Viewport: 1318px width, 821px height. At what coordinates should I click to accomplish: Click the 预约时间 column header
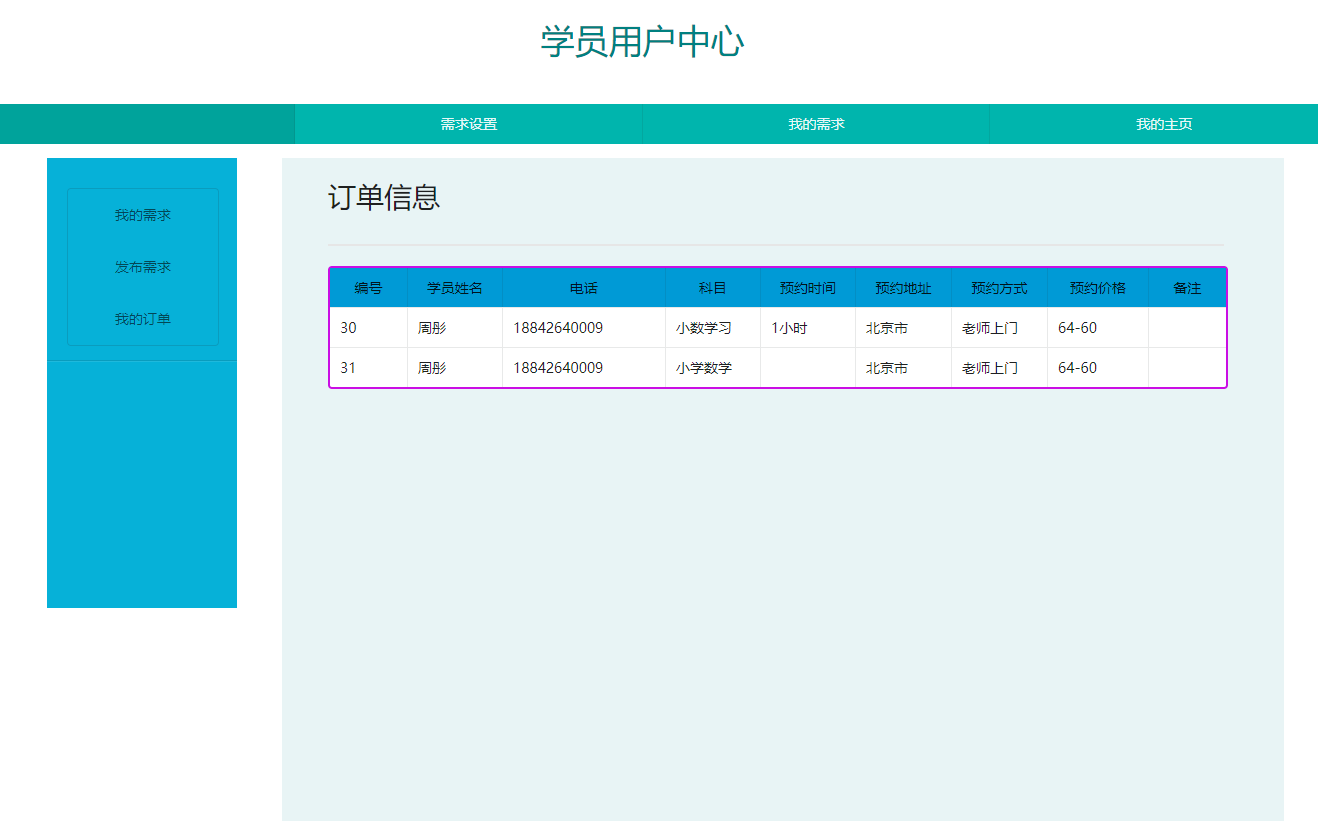click(x=807, y=287)
